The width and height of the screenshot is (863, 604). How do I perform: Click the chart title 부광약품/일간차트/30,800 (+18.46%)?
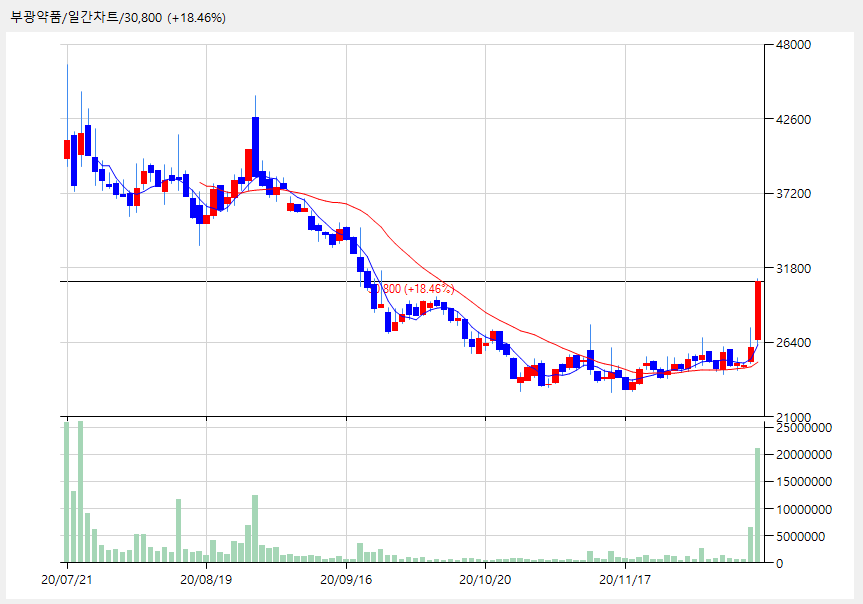118,18
